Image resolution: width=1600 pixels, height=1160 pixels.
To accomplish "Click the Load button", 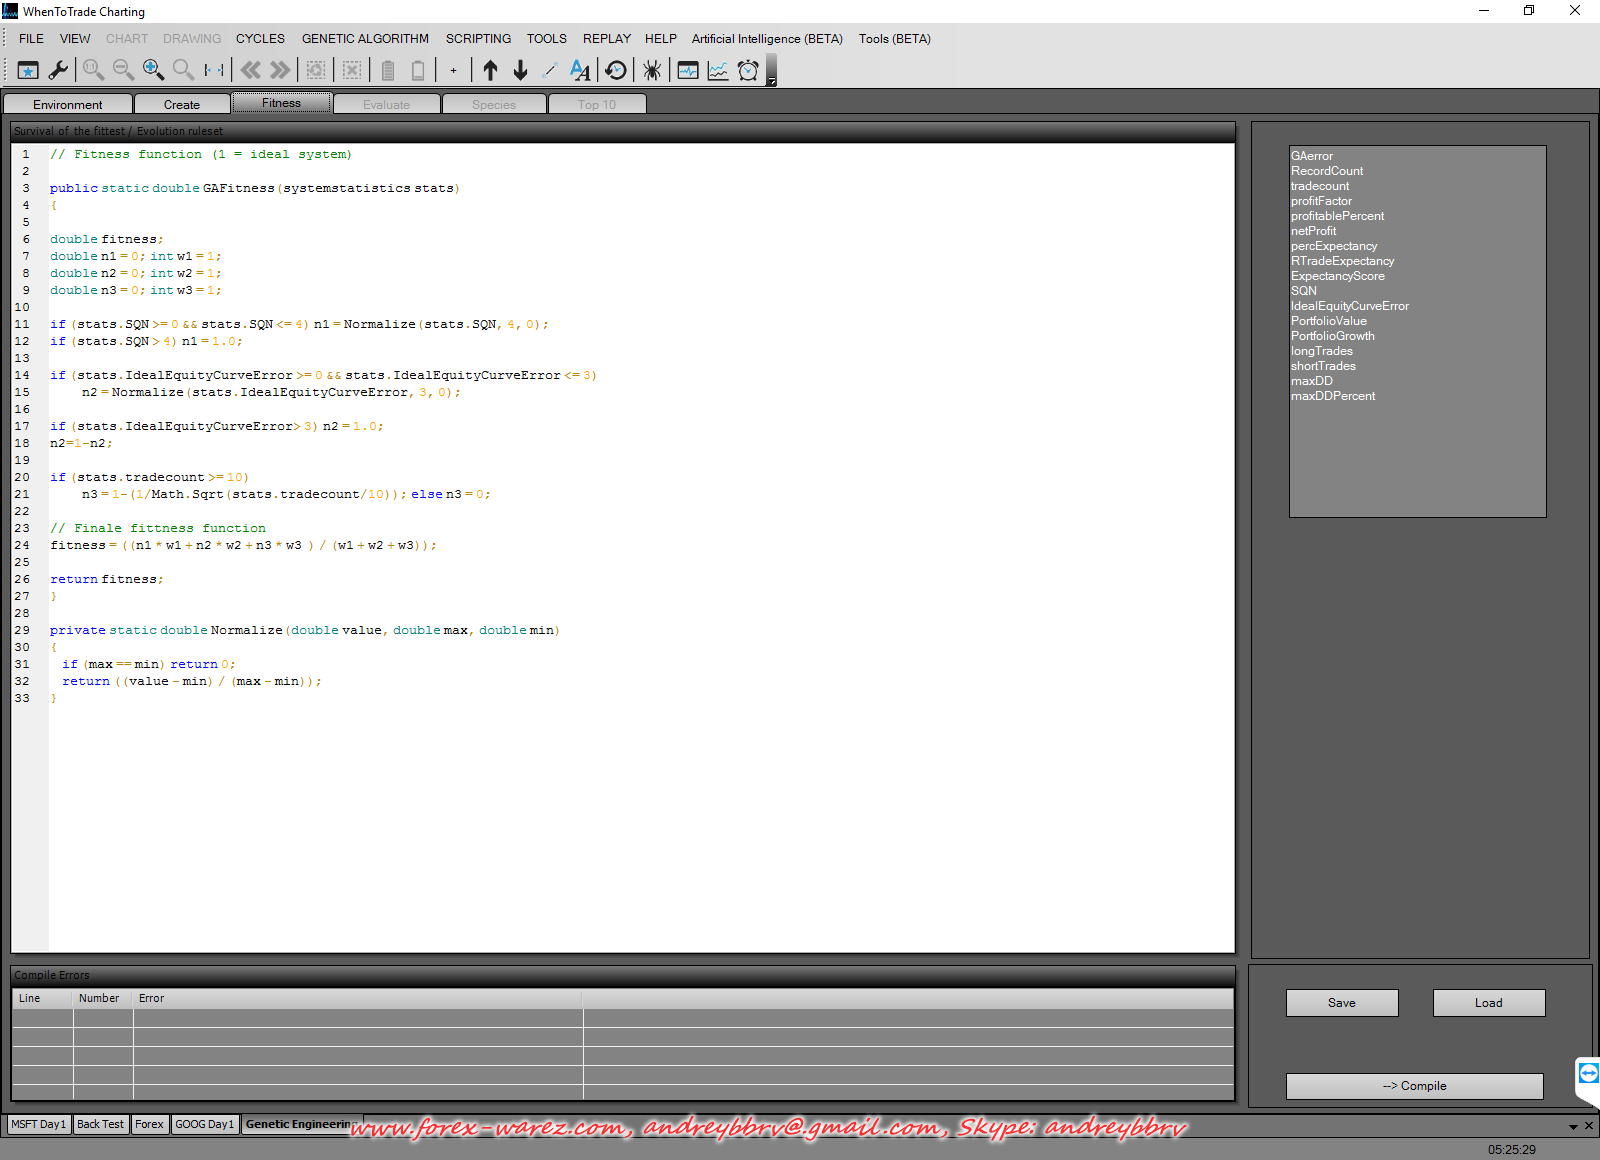I will (x=1488, y=1003).
